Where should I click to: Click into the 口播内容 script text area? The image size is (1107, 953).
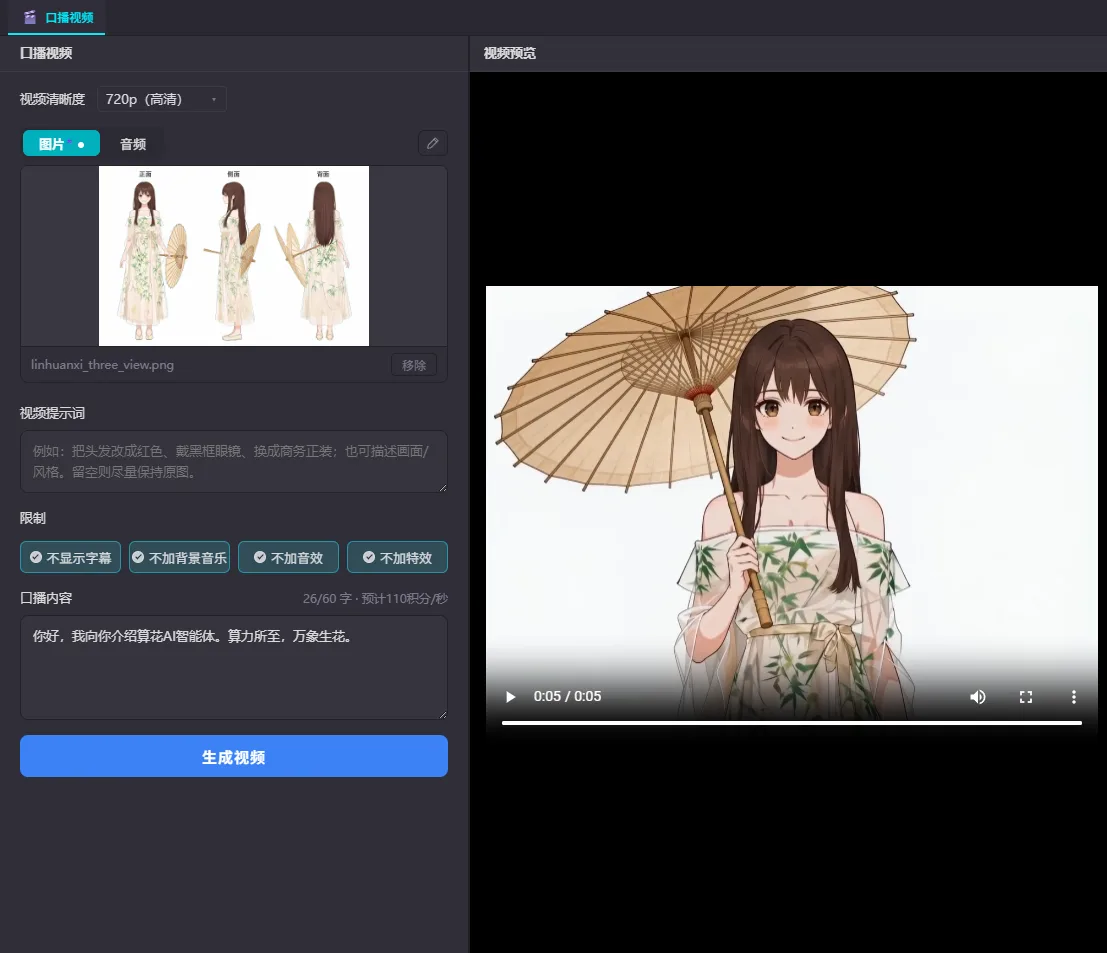click(234, 667)
